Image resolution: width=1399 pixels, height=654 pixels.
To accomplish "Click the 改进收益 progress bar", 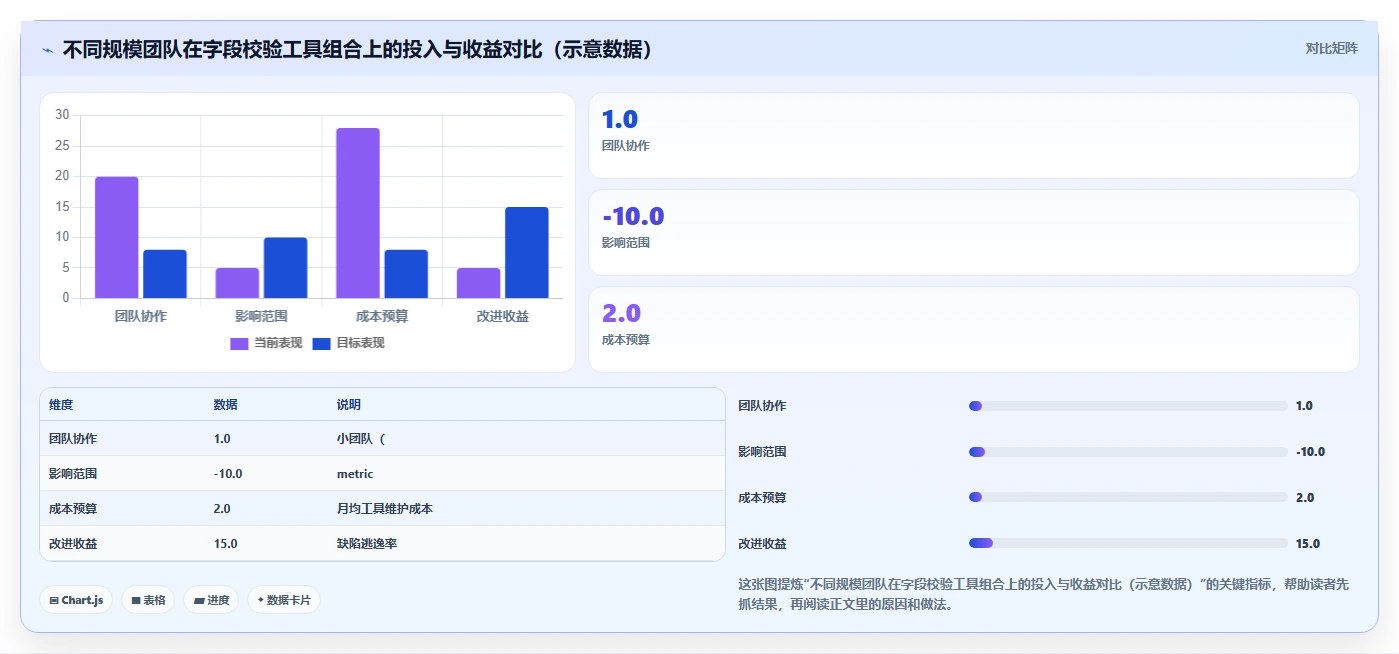I will 1128,543.
